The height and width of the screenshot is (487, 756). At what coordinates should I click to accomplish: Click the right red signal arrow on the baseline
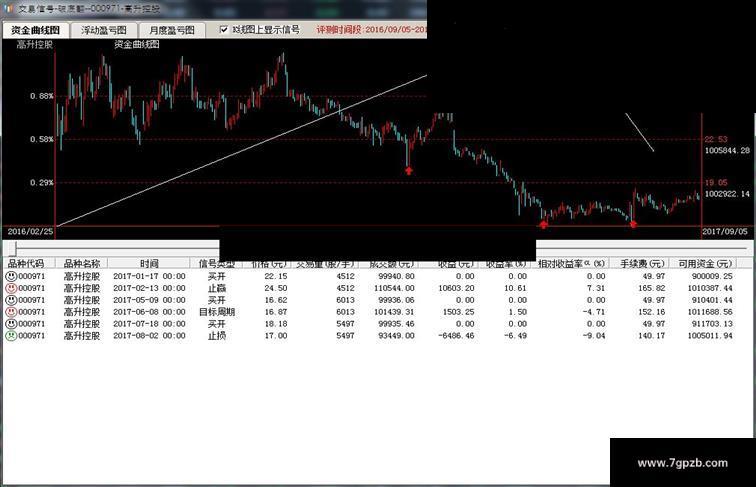pyautogui.click(x=633, y=224)
